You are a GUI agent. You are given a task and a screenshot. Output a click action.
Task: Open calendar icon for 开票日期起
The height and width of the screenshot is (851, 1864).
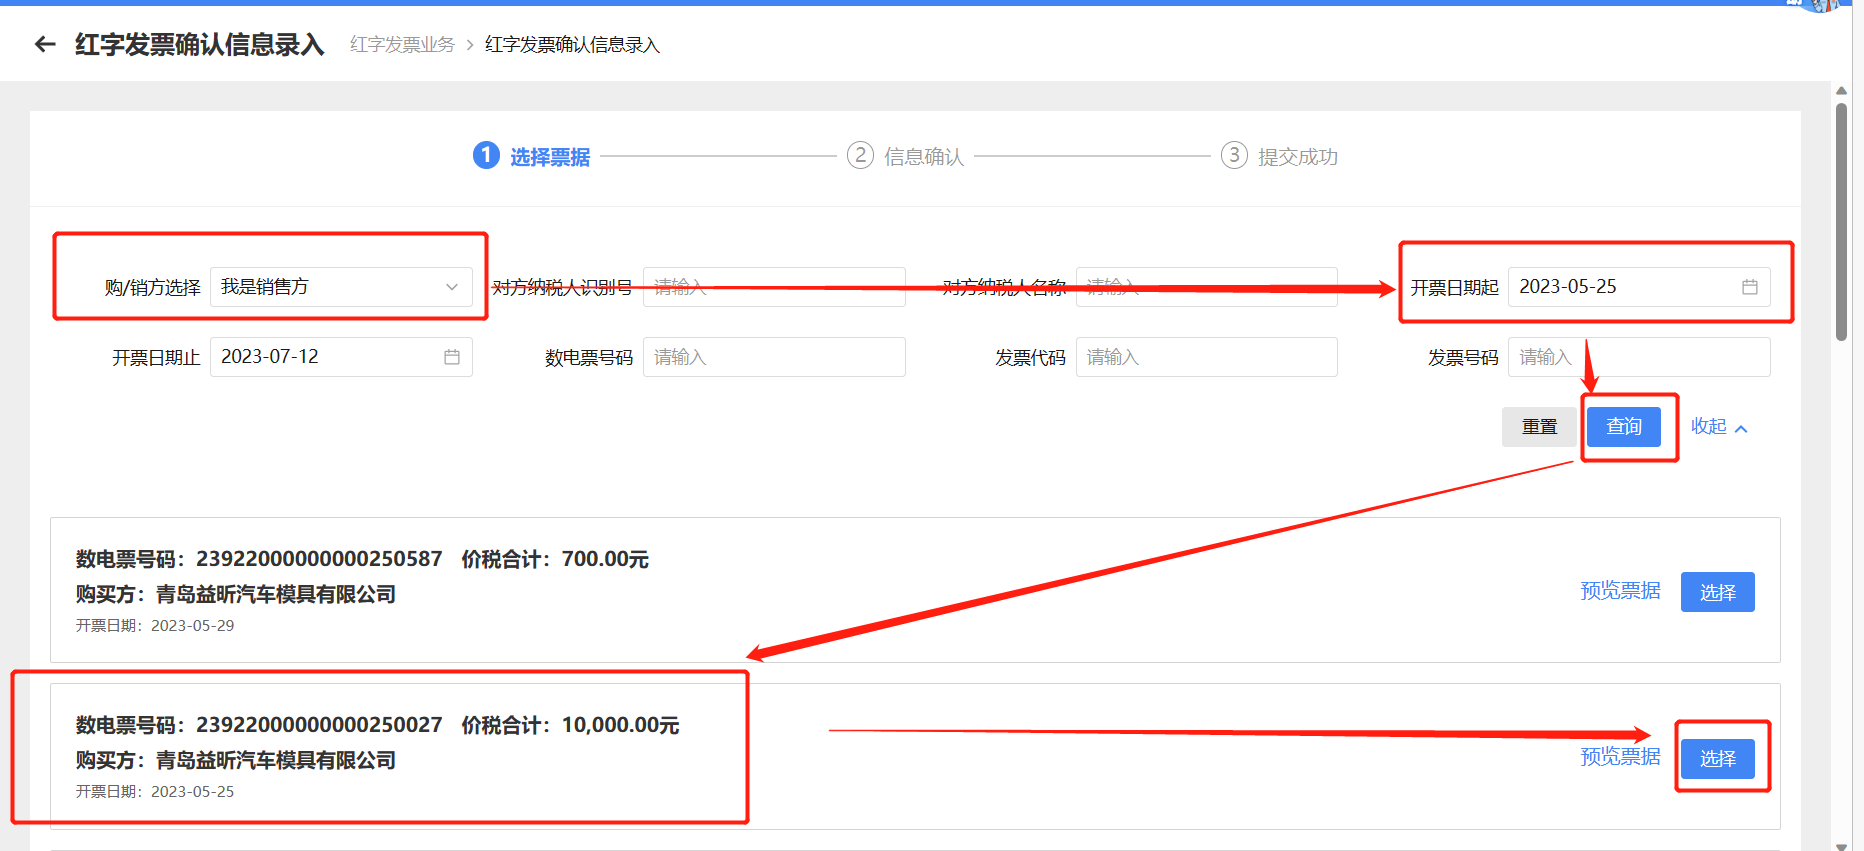pyautogui.click(x=1749, y=287)
